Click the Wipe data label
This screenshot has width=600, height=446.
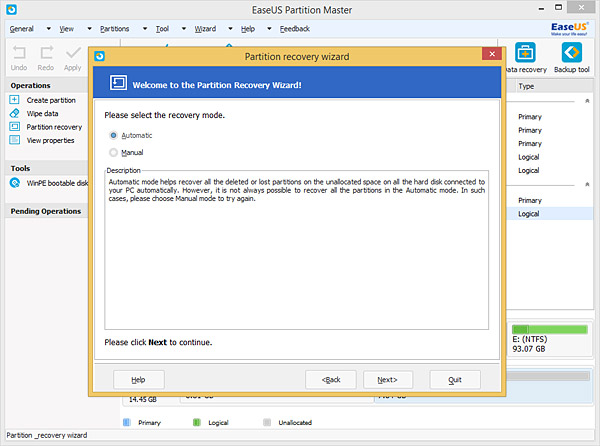point(42,114)
